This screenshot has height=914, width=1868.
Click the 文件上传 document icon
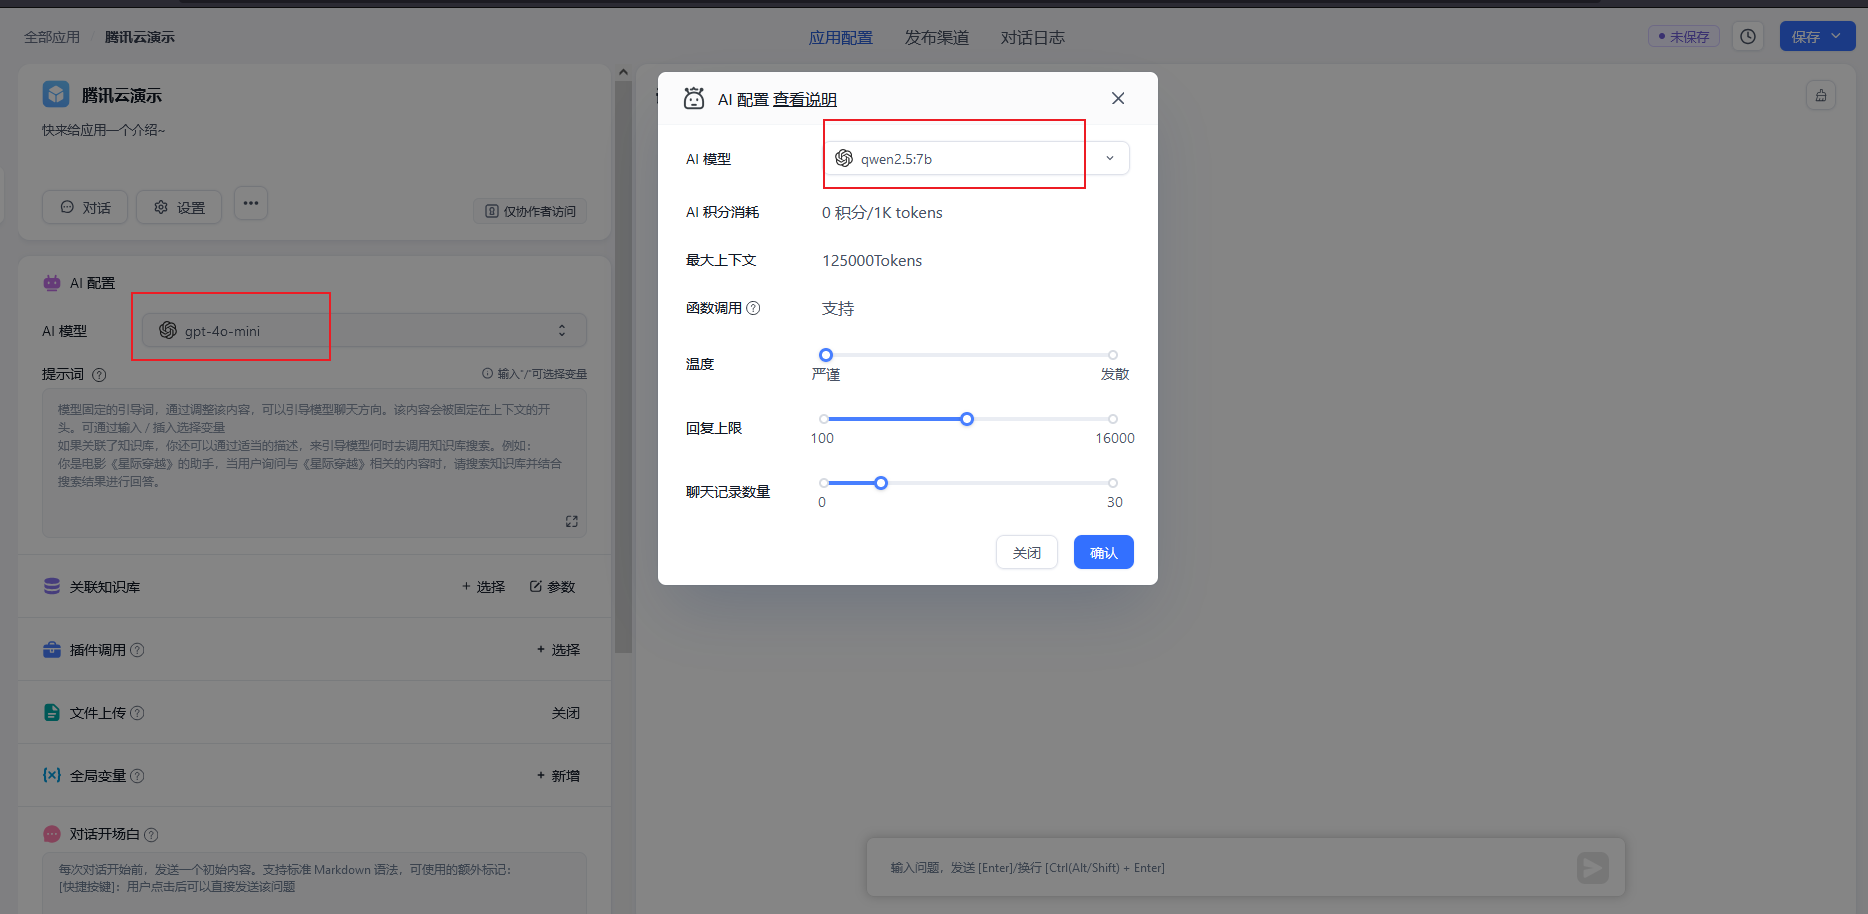coord(52,712)
